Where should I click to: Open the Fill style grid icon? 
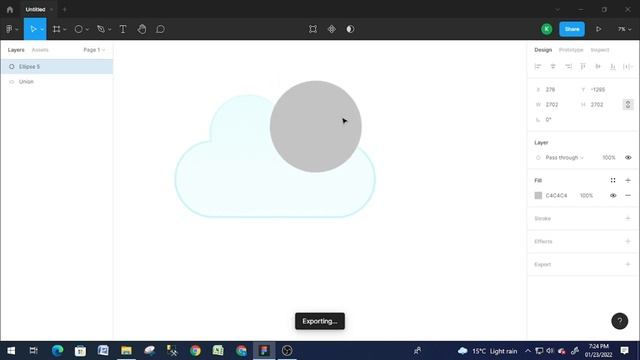[613, 180]
